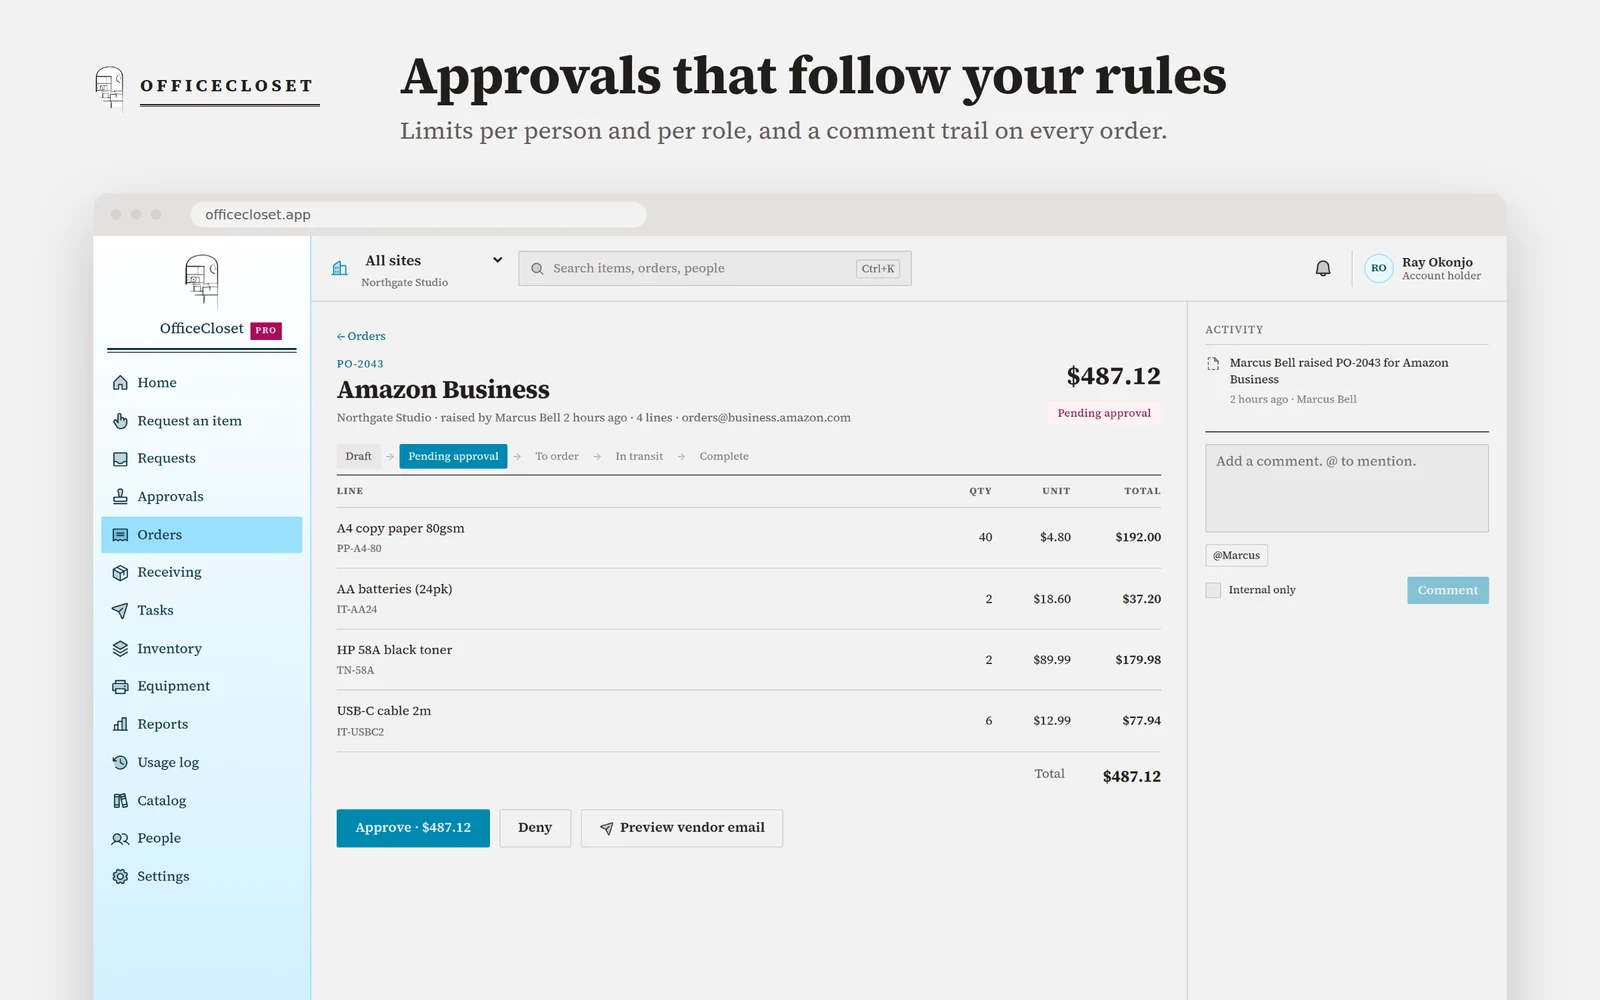This screenshot has height=1000, width=1600.
Task: Click the HP 58A black toner line
Action: coord(749,660)
